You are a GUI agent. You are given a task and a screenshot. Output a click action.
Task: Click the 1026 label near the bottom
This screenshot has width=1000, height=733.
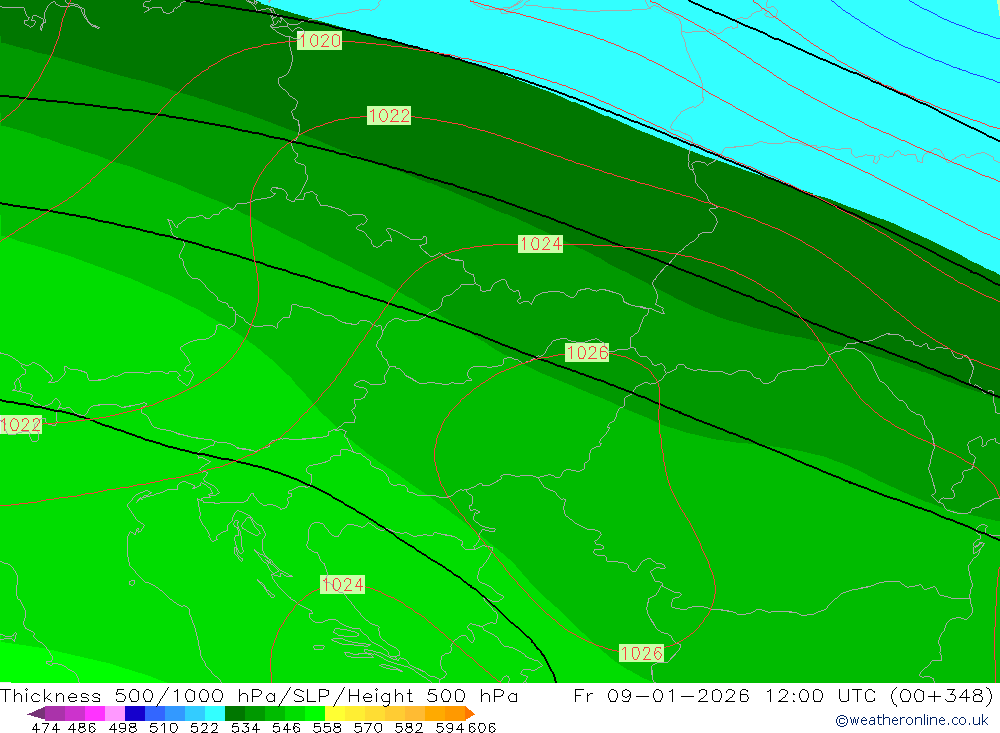642,653
